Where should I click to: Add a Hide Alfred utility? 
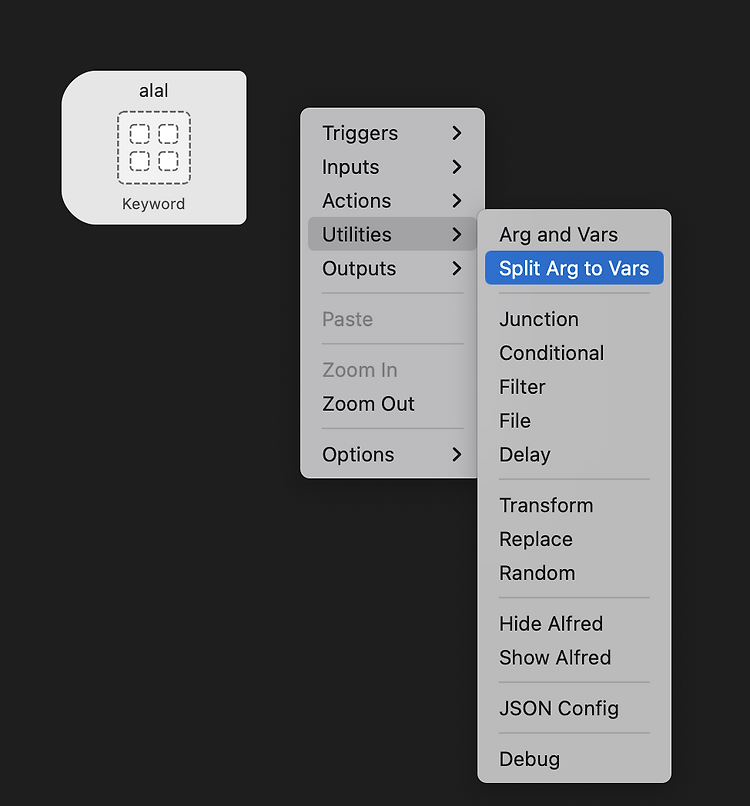coord(574,624)
